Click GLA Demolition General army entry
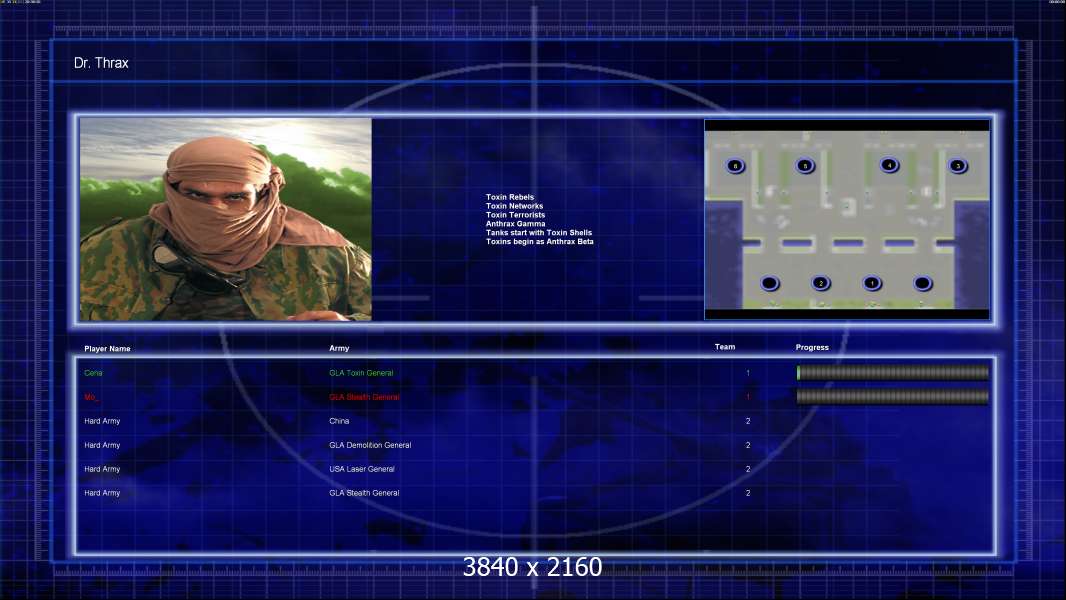 (370, 445)
